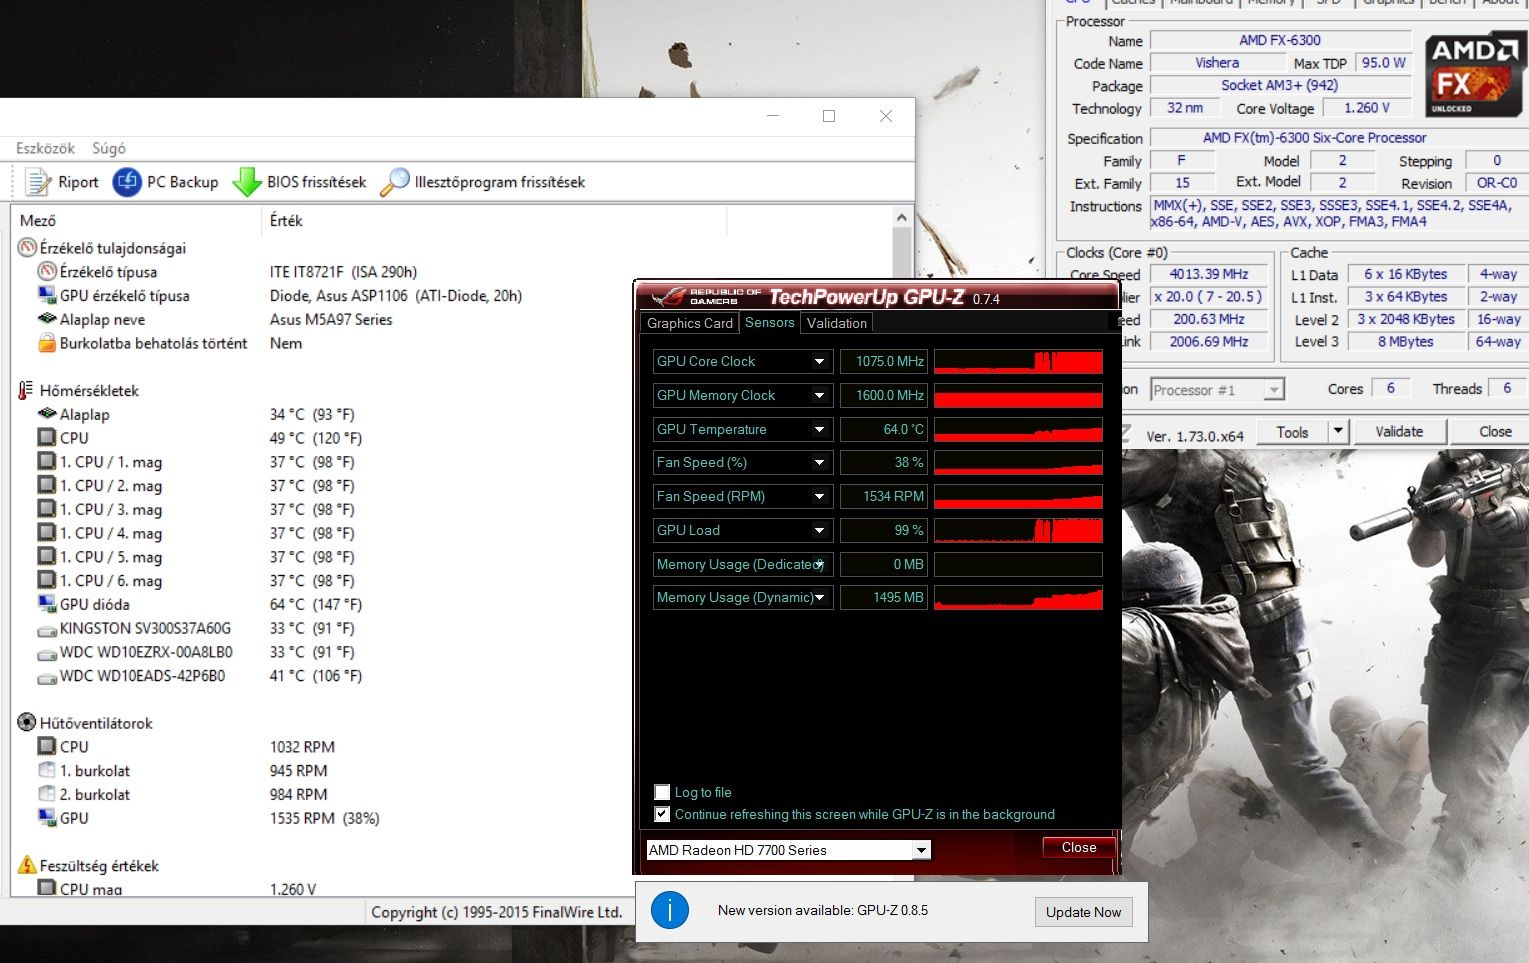Switch to the Validation tab in GPU-Z
1529x963 pixels.
click(x=837, y=323)
